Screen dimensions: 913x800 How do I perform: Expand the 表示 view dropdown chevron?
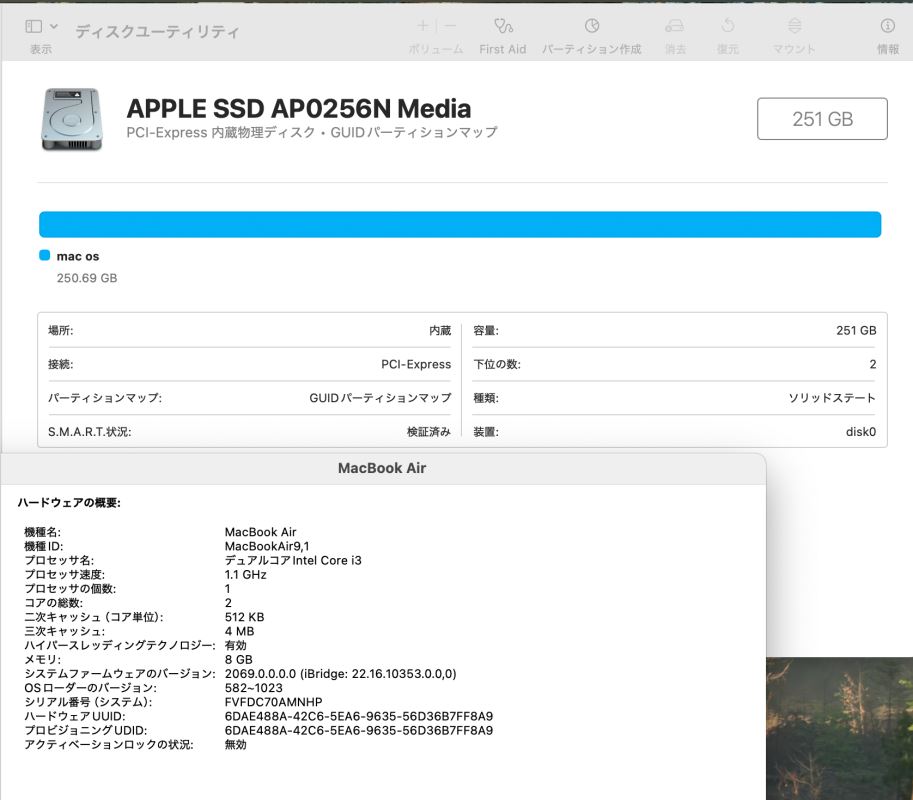(54, 27)
